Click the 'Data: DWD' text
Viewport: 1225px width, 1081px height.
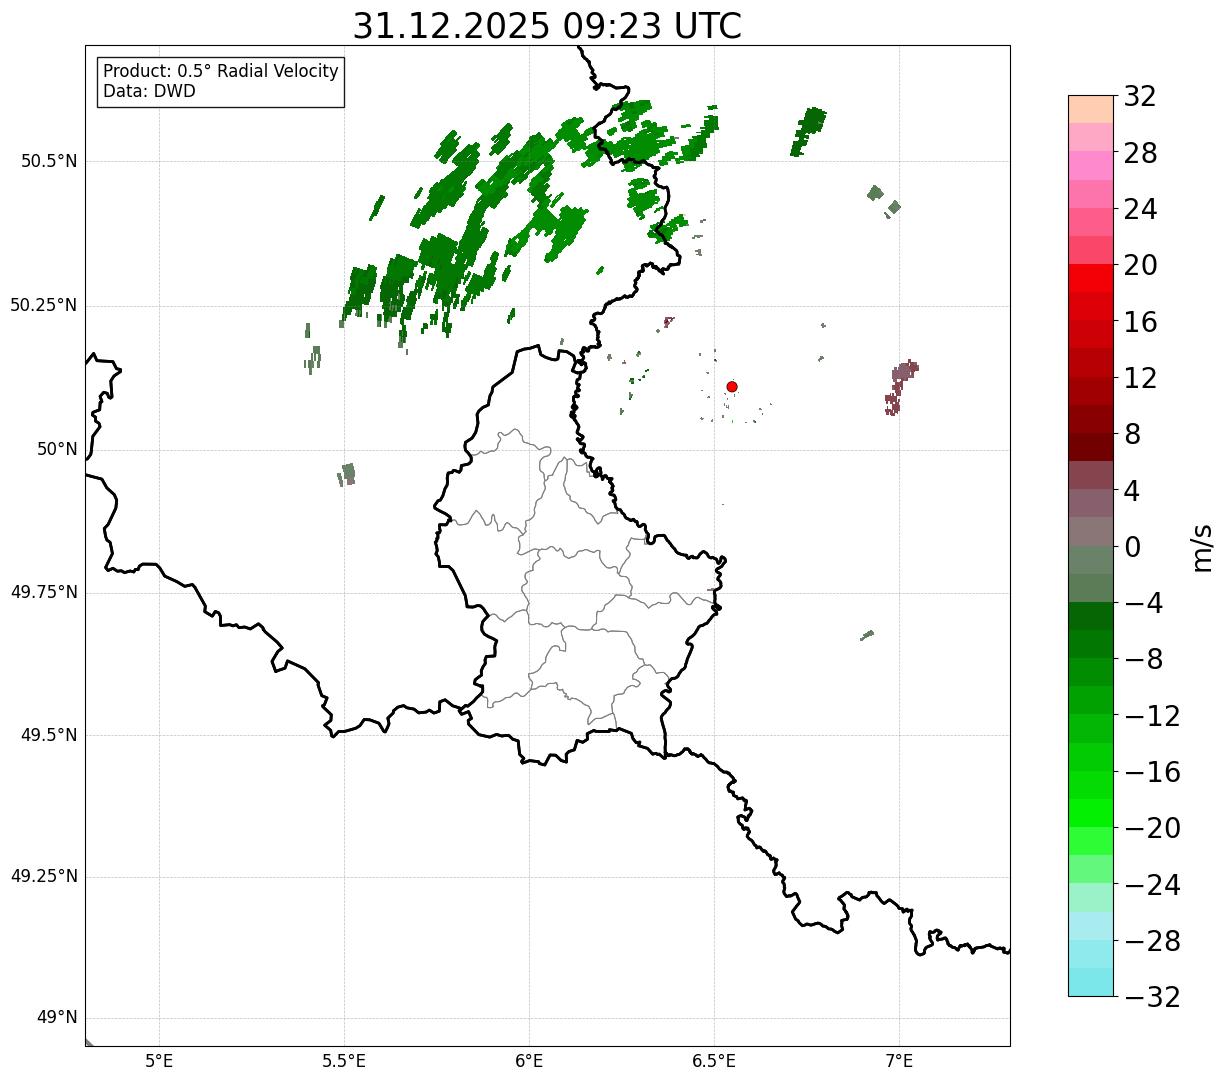(x=150, y=91)
